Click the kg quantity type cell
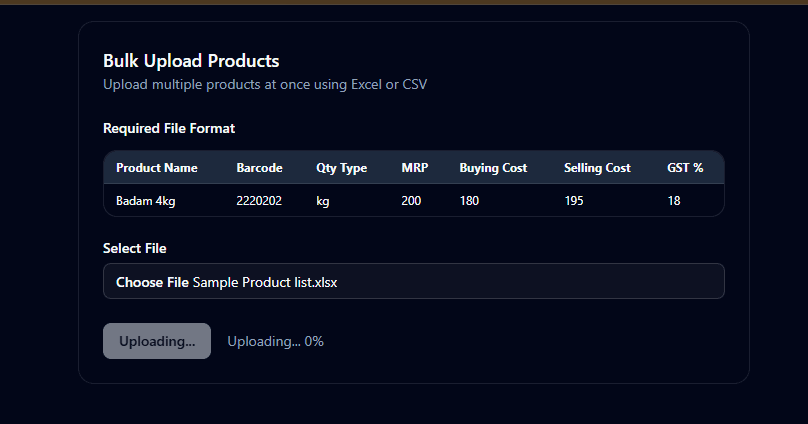Viewport: 808px width, 424px height. click(x=323, y=201)
